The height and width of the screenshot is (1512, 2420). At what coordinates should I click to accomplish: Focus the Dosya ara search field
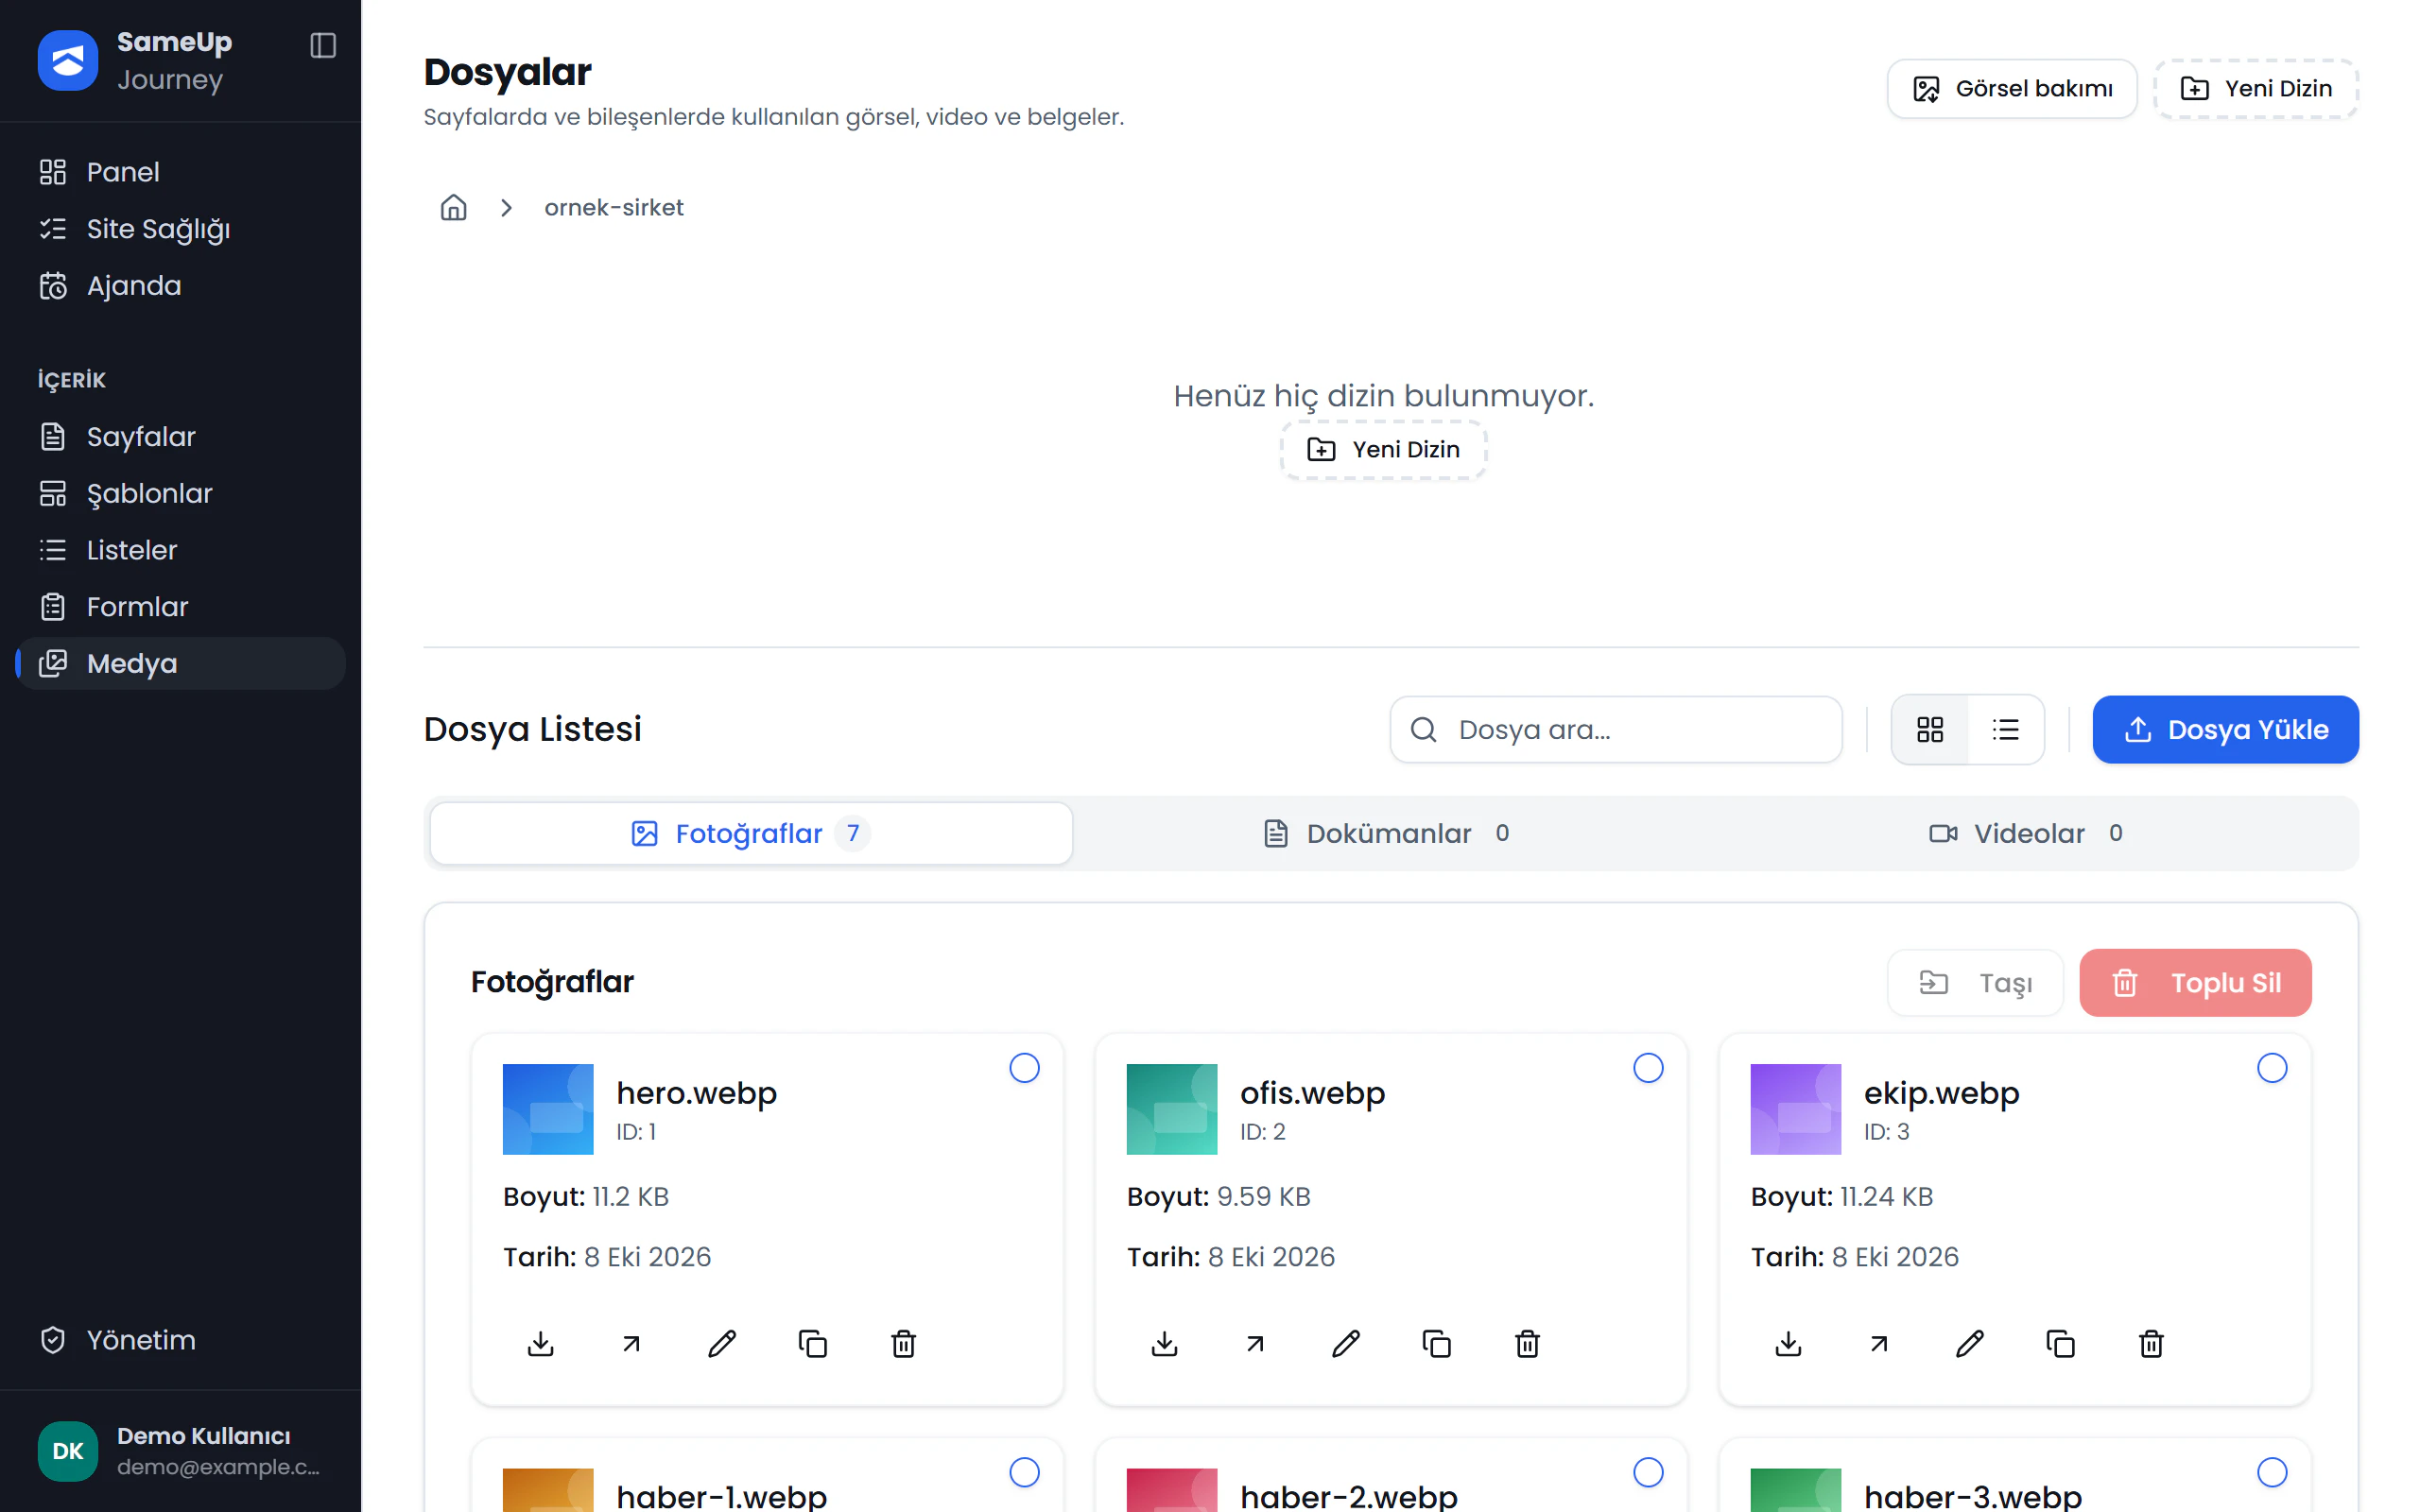[1616, 729]
